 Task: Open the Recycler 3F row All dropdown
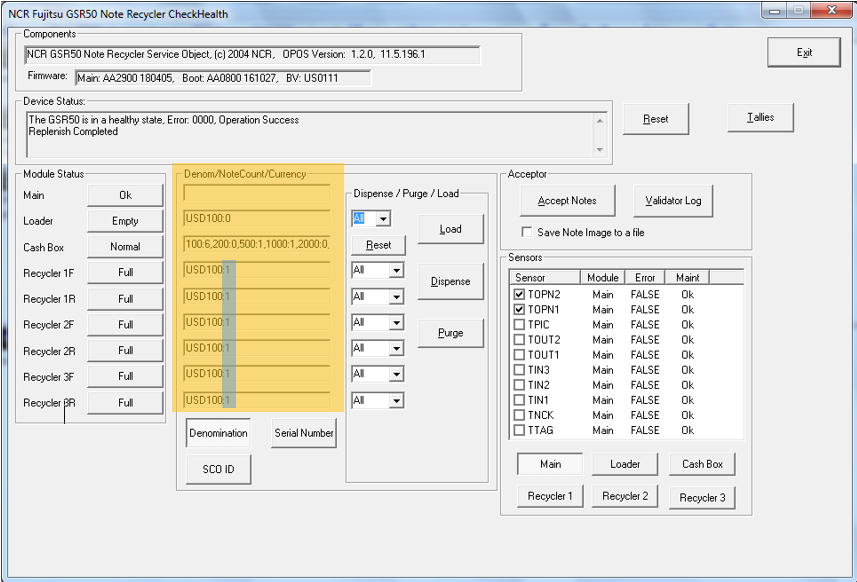396,374
